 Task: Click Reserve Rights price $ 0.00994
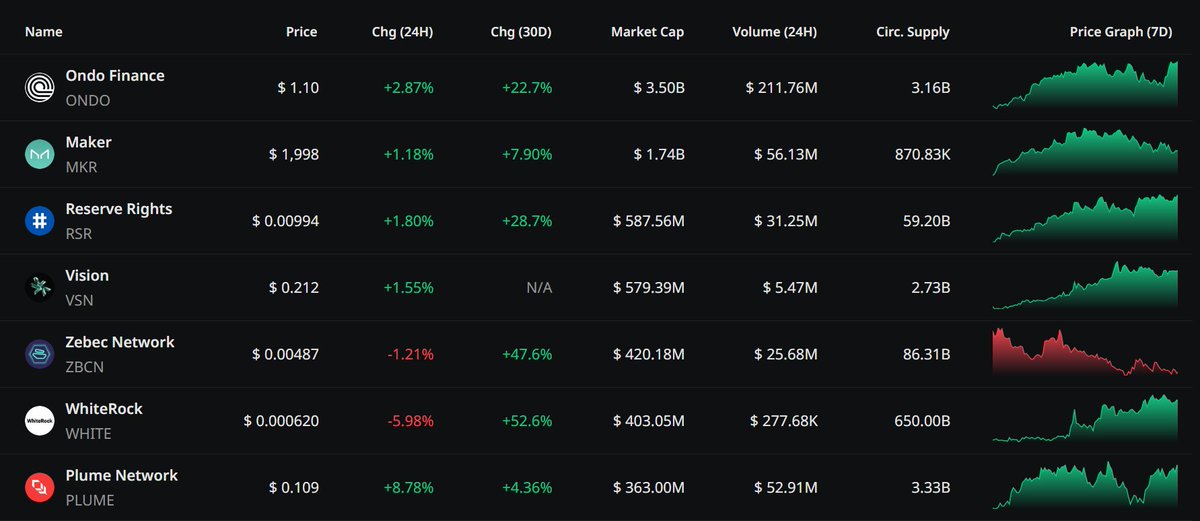coord(285,221)
